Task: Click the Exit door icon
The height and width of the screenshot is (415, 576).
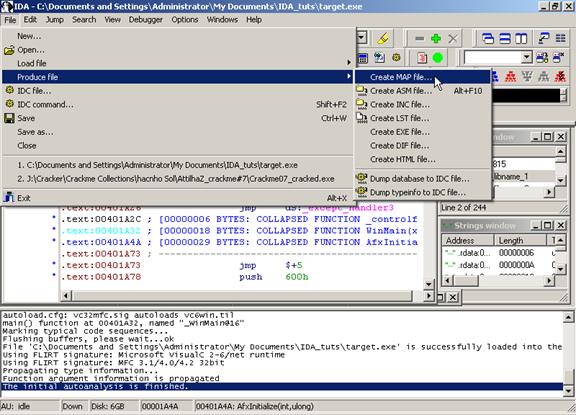Action: click(x=9, y=198)
